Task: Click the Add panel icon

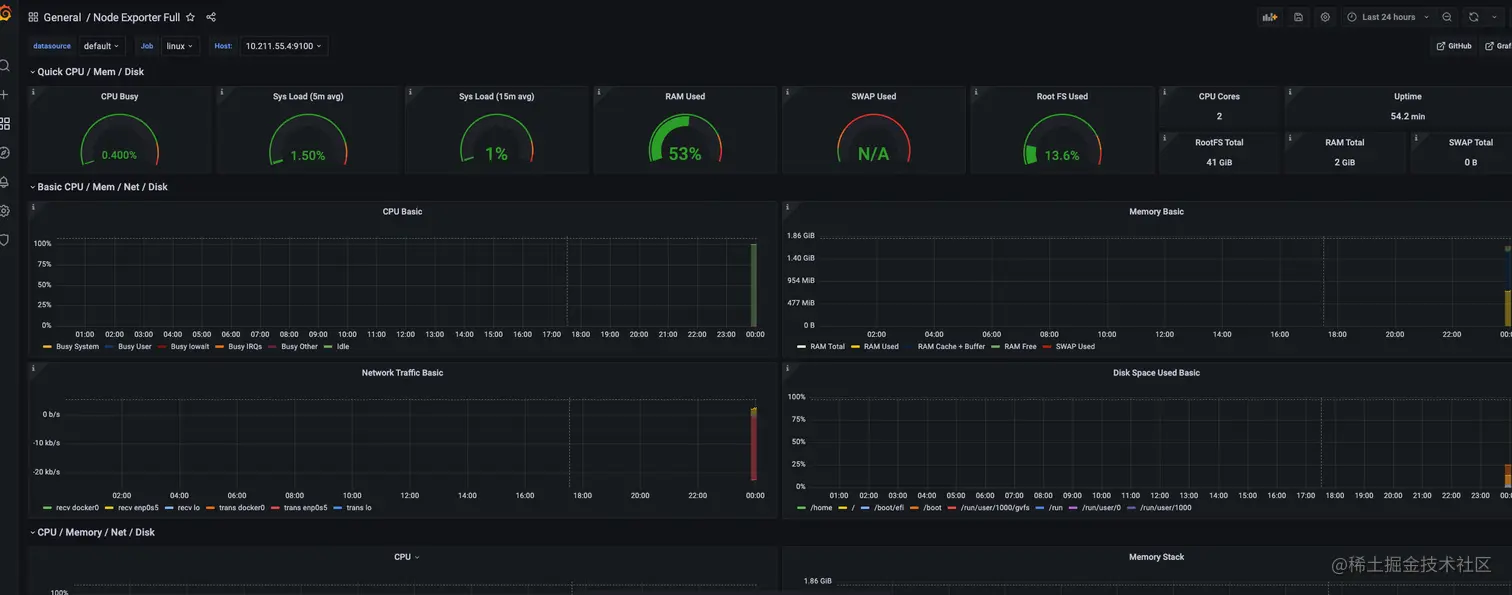Action: [x=1270, y=17]
